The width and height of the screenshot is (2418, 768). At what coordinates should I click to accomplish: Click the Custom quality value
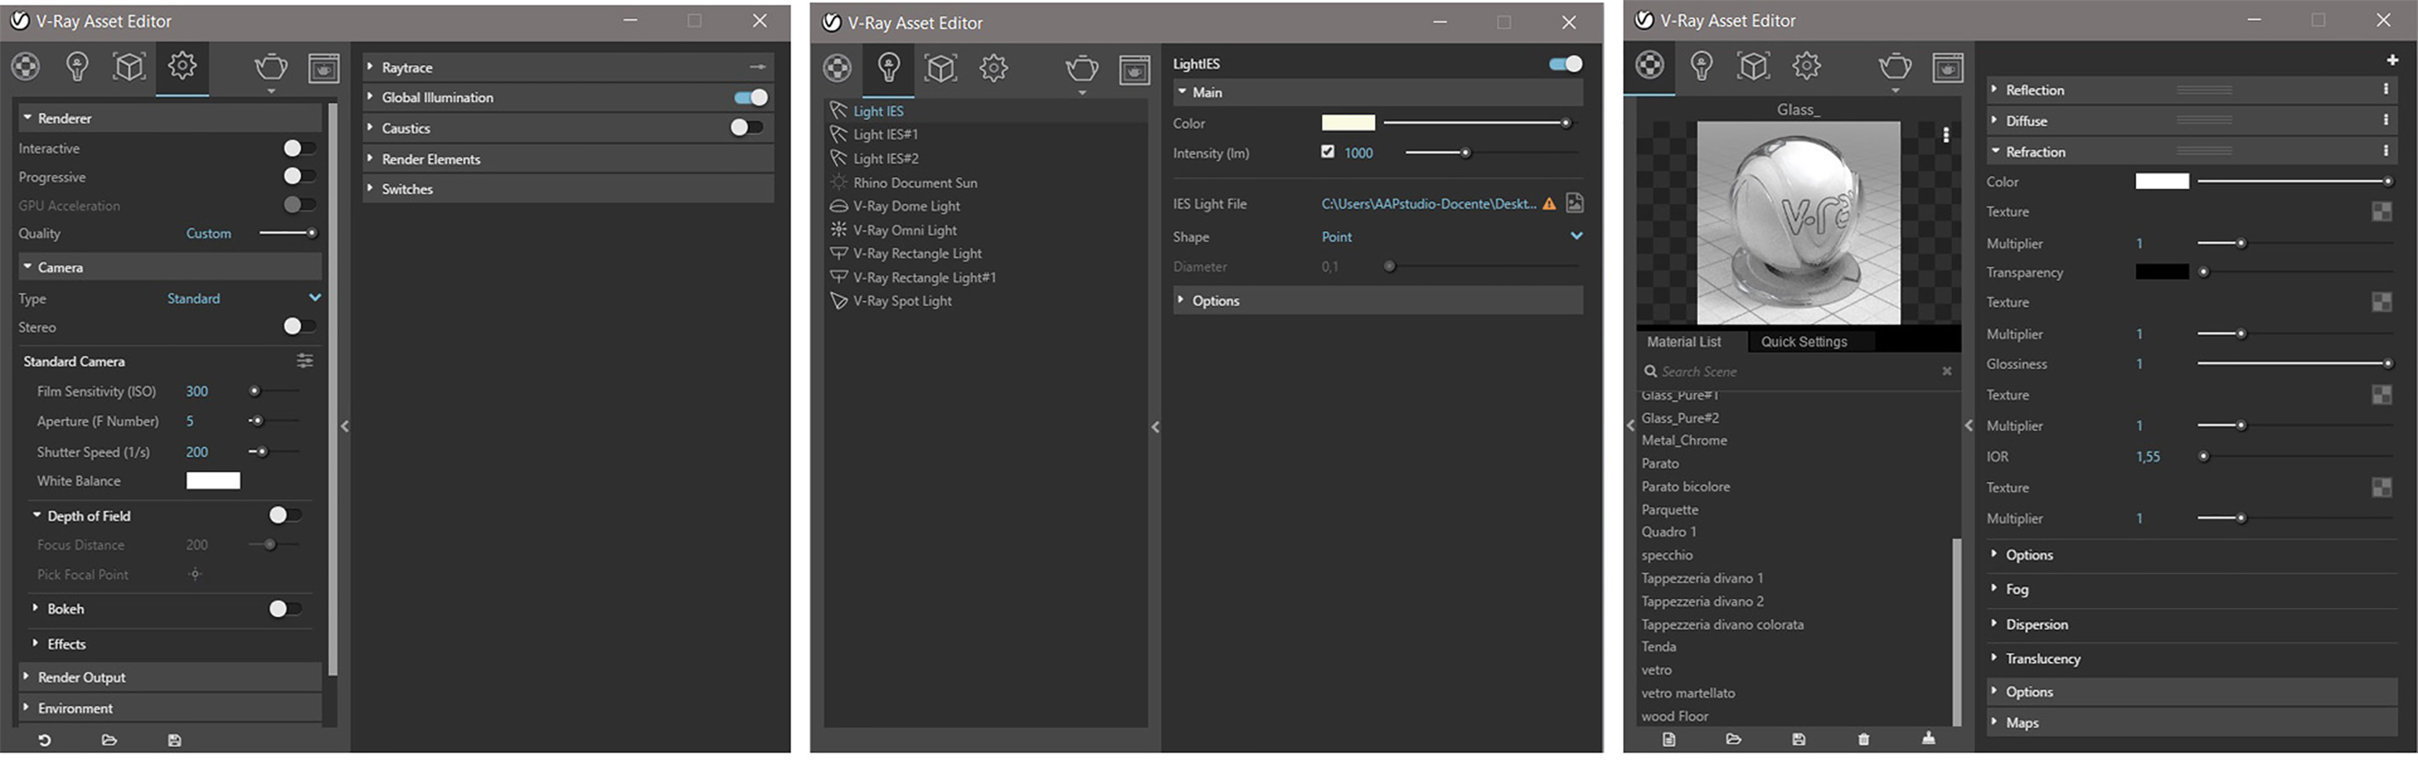coord(209,233)
